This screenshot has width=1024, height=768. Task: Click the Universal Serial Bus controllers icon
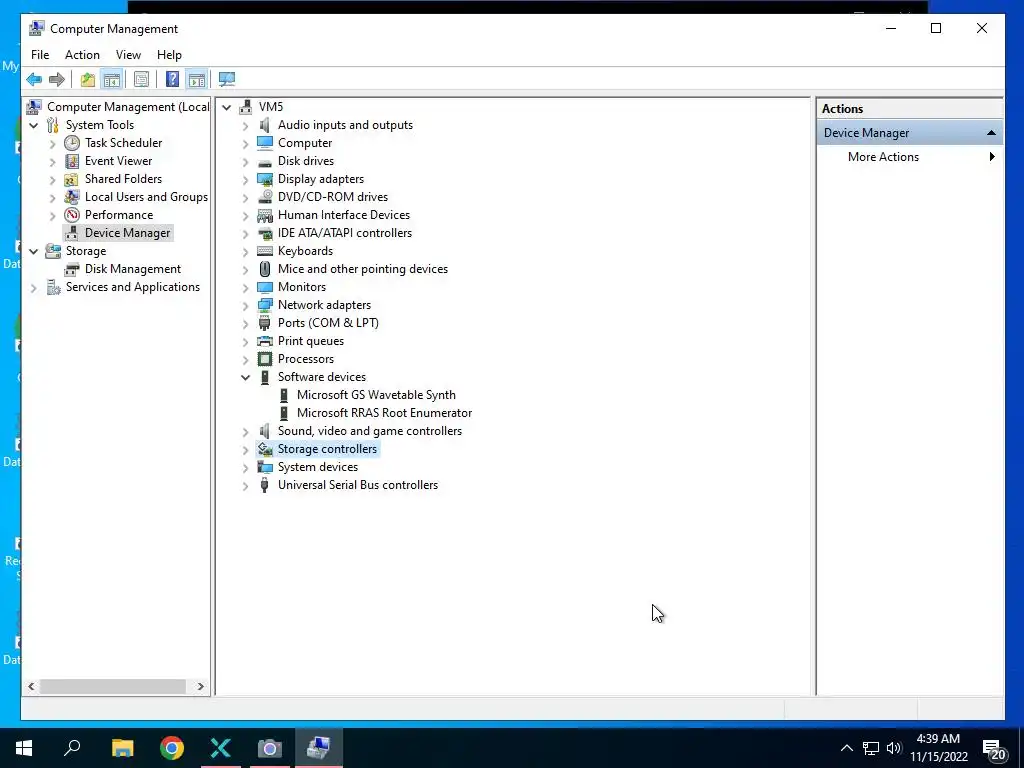[x=264, y=485]
